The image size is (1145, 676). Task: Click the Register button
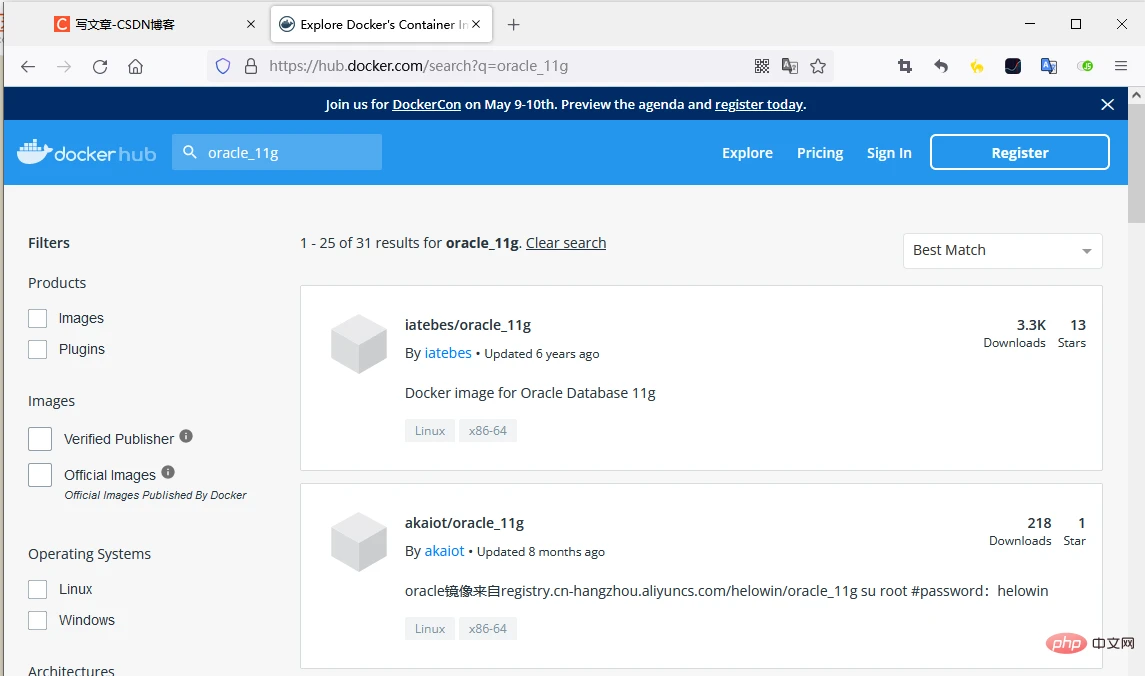point(1019,152)
